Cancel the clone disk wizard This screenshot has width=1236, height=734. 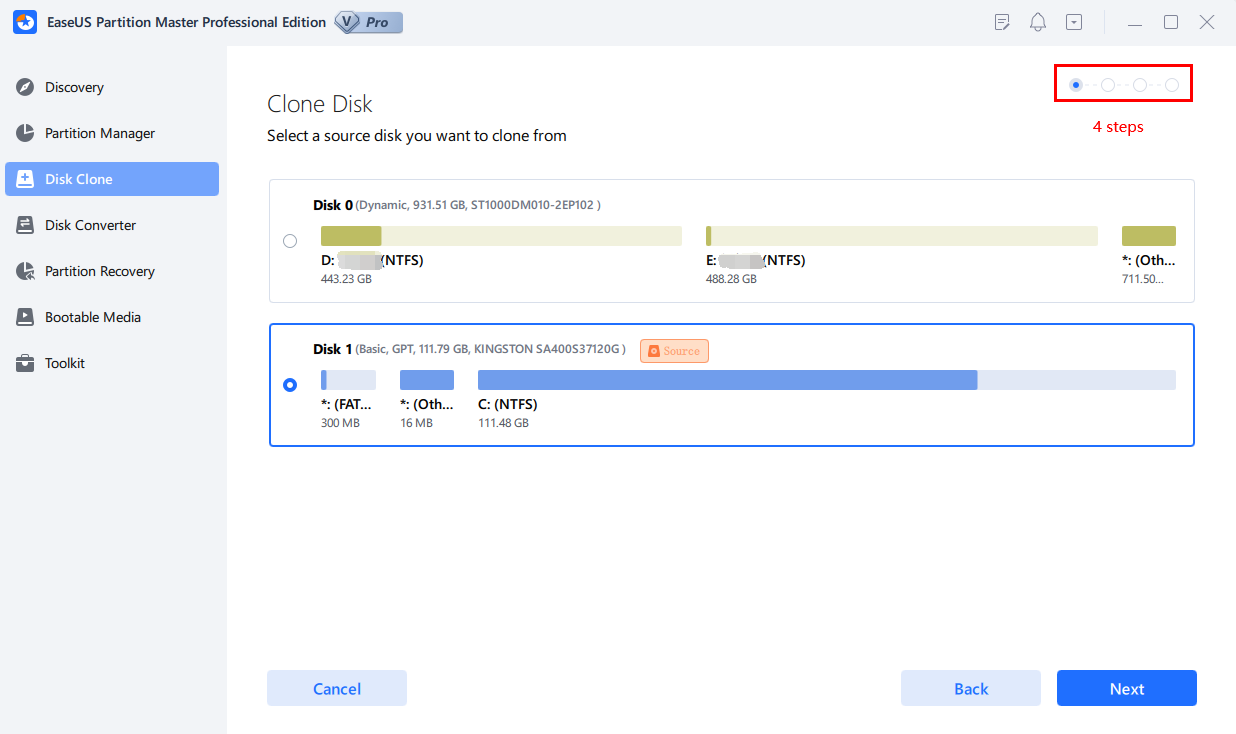click(336, 689)
